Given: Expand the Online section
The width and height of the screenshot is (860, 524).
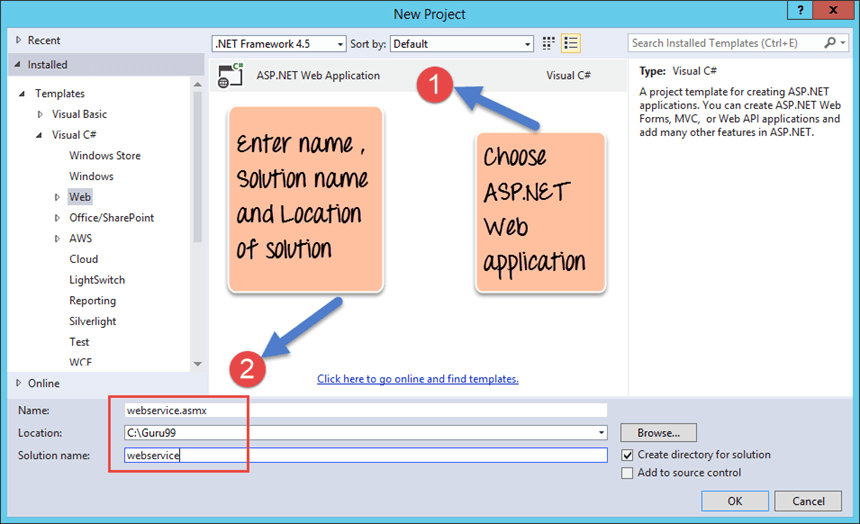Looking at the screenshot, I should coord(19,383).
